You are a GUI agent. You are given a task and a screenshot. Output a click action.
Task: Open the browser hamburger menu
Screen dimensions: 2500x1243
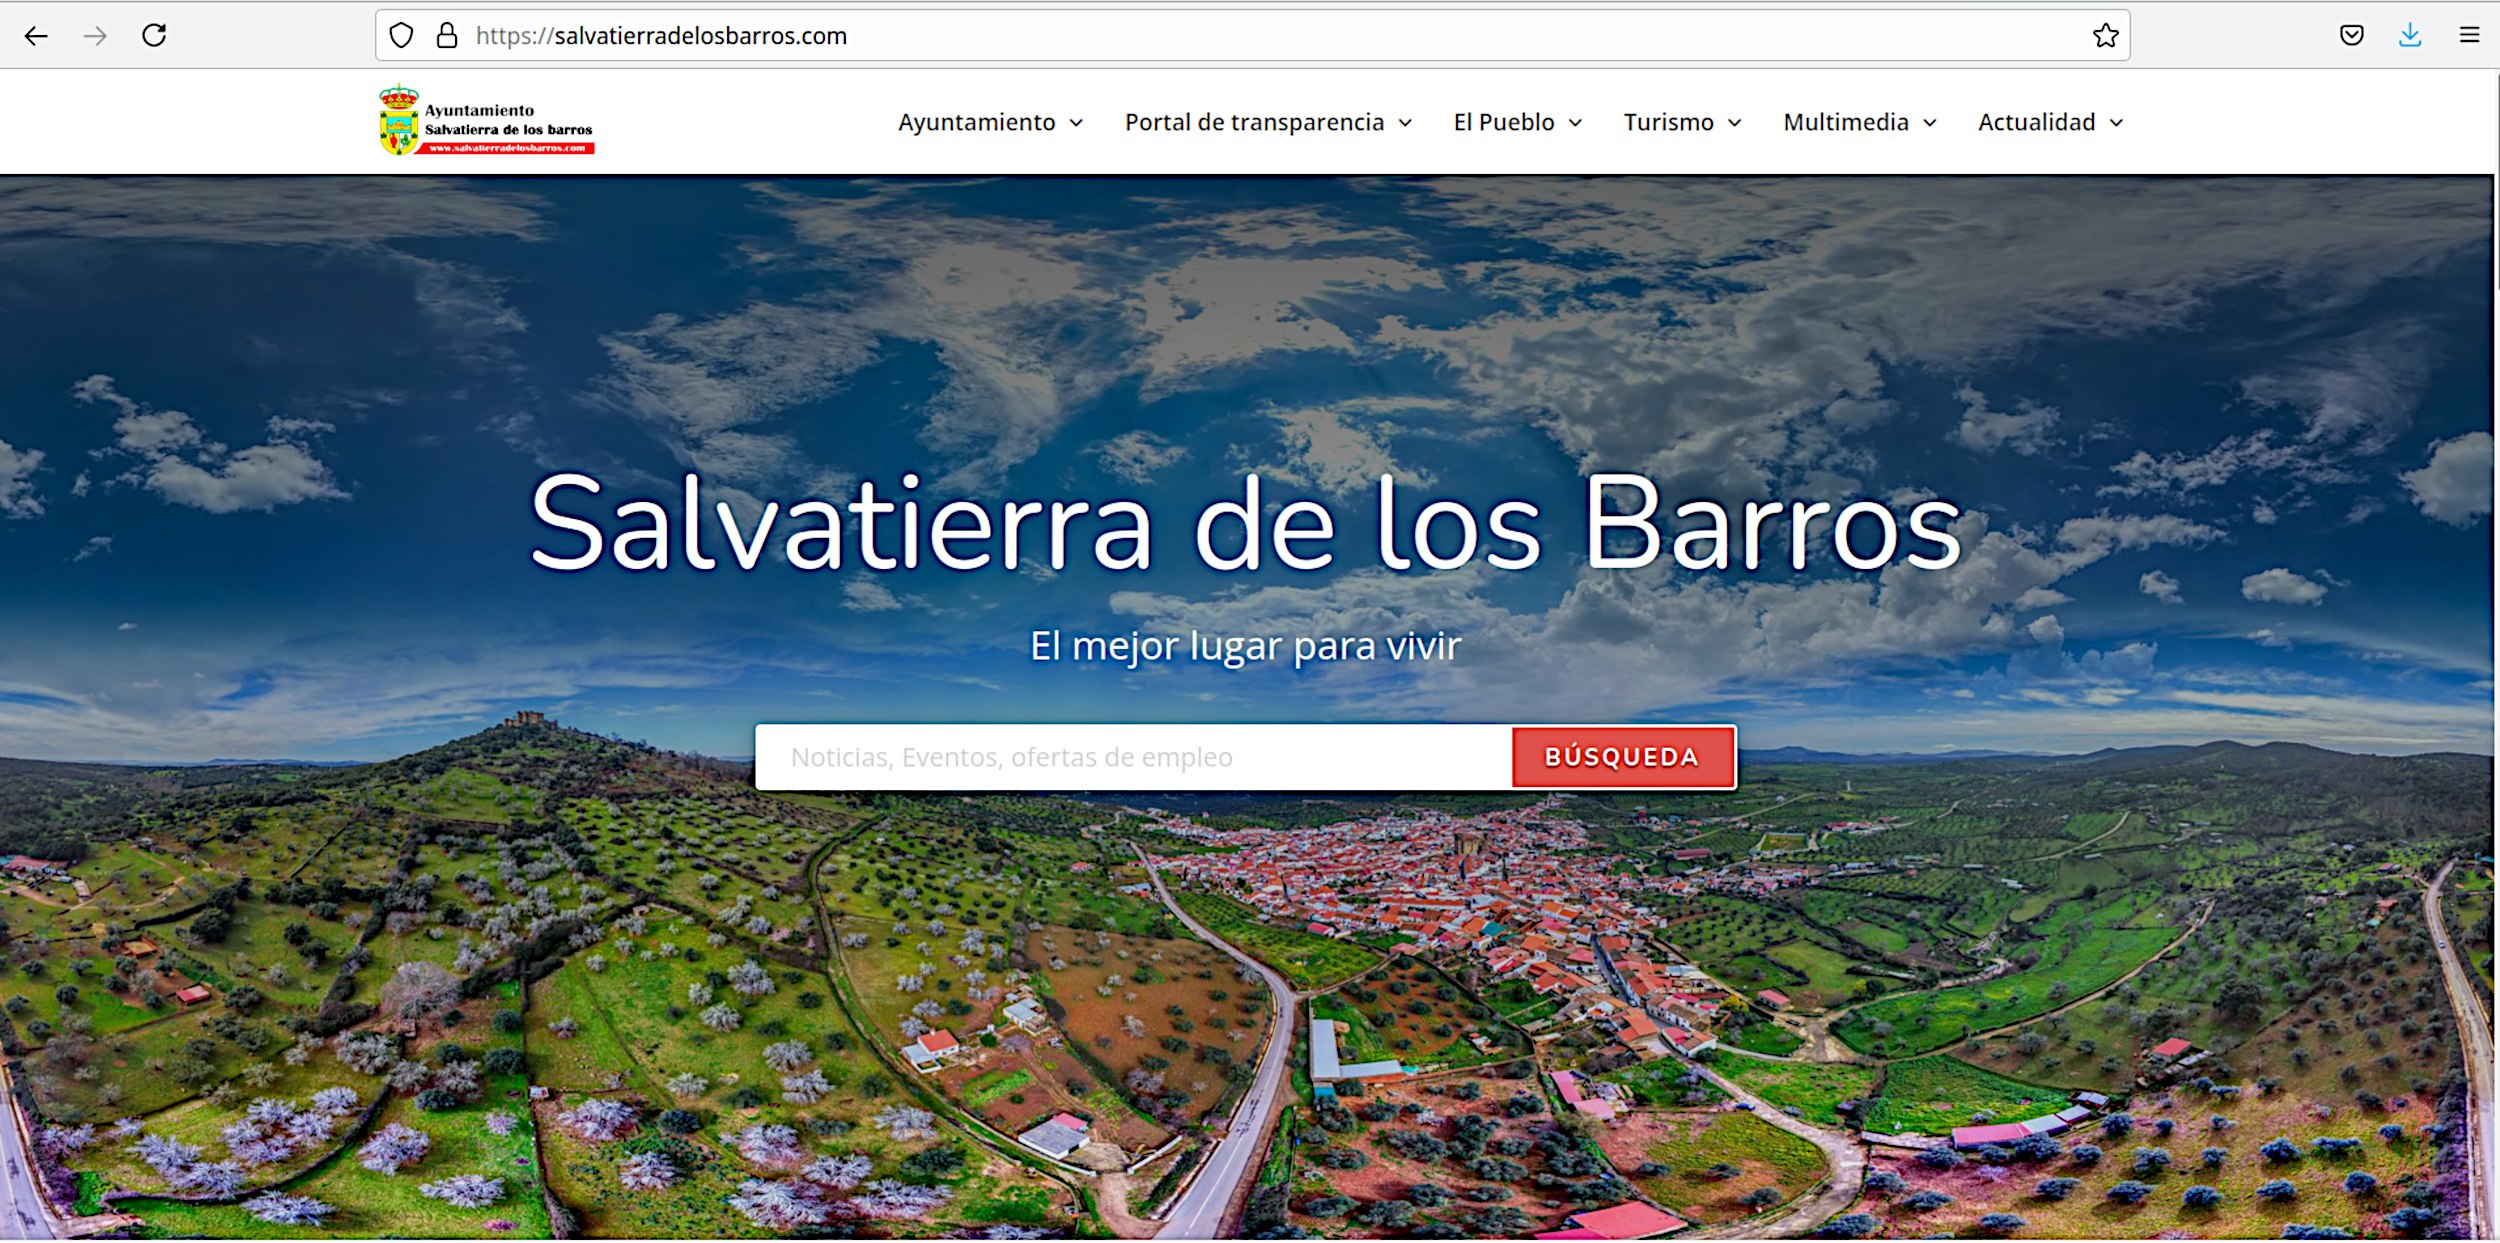click(2469, 36)
